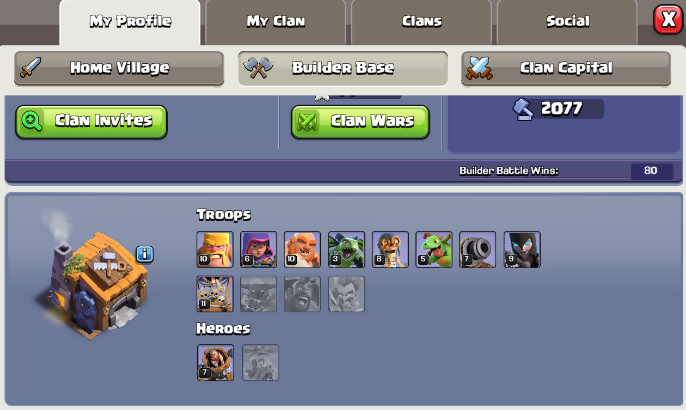Viewport: 686px width, 410px height.
Task: Select the Night Witch troop icon
Action: (x=522, y=249)
